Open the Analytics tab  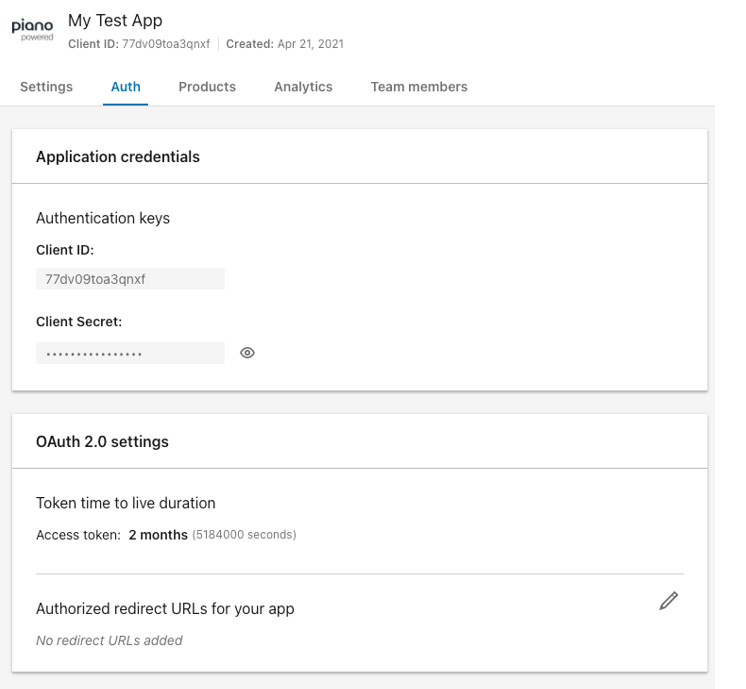303,87
